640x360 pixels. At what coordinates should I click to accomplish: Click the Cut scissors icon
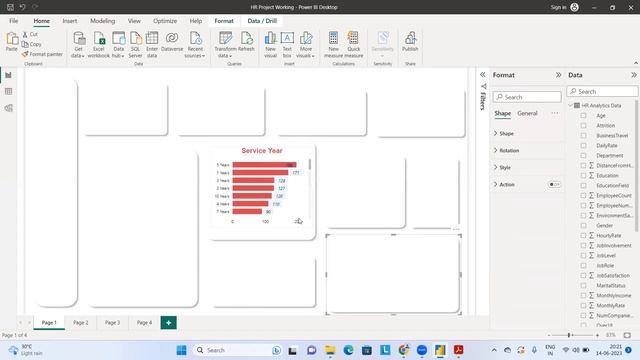(25, 35)
